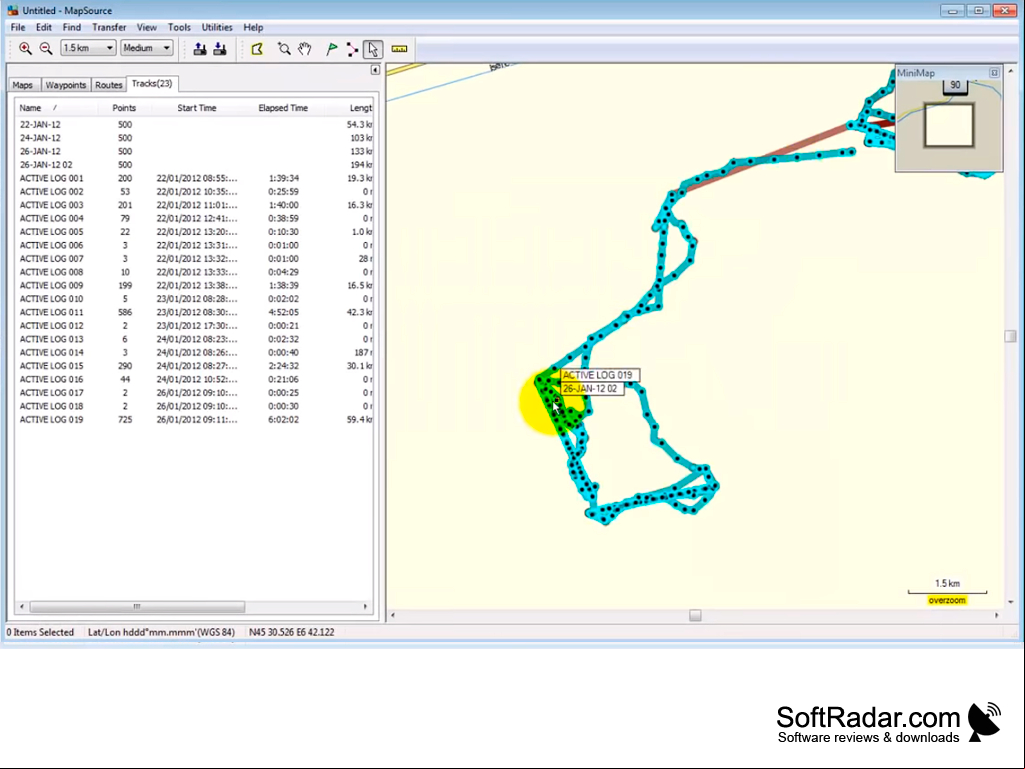This screenshot has width=1025, height=769.
Task: Select ACTIVE LOG 005 track row
Action: pos(194,231)
